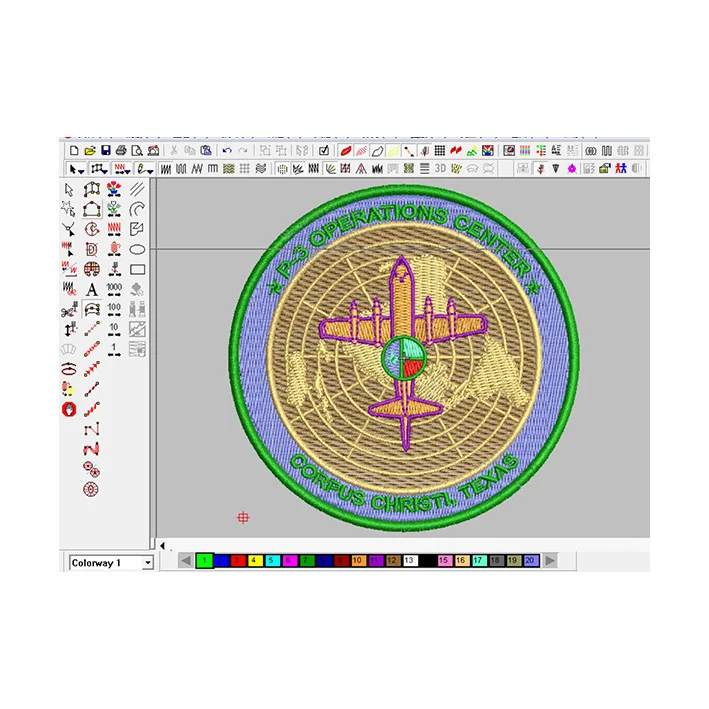Select the arrow Select Object tool in the left toolbox
The width and height of the screenshot is (709, 709).
(x=69, y=189)
